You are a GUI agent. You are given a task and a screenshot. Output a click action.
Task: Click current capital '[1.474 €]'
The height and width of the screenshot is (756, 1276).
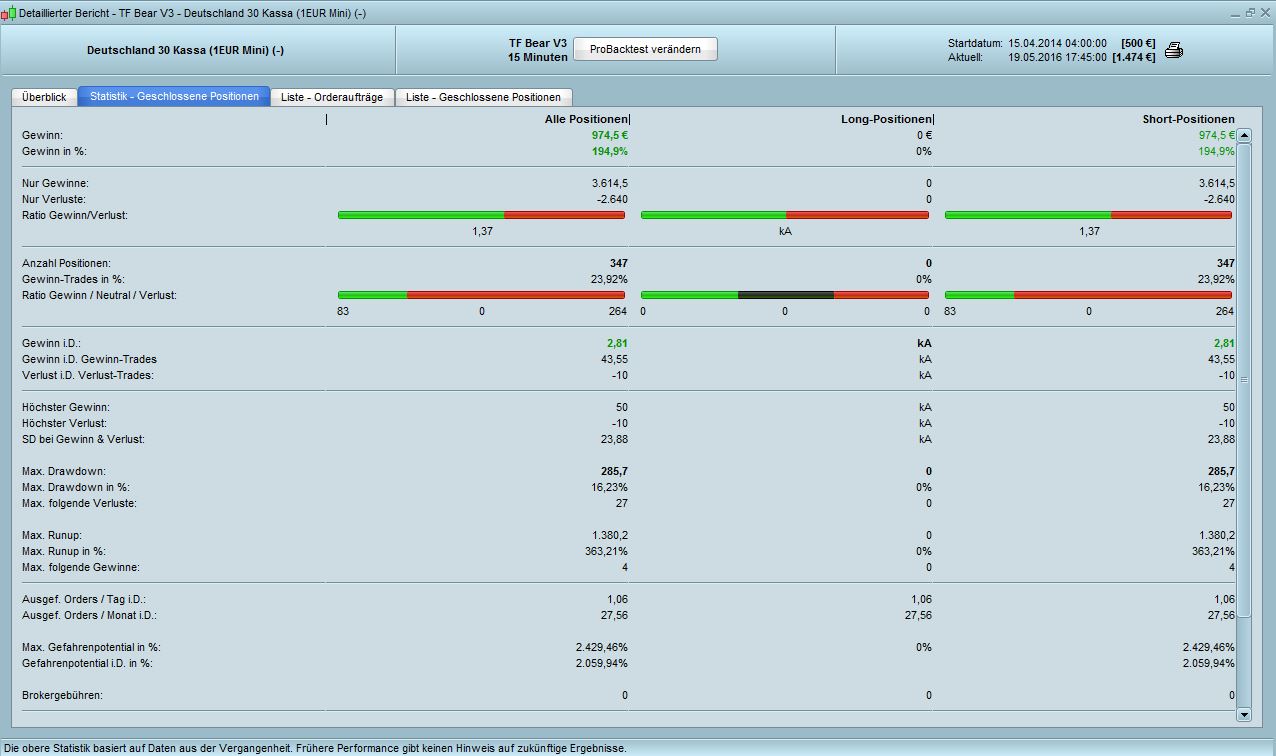(1134, 58)
